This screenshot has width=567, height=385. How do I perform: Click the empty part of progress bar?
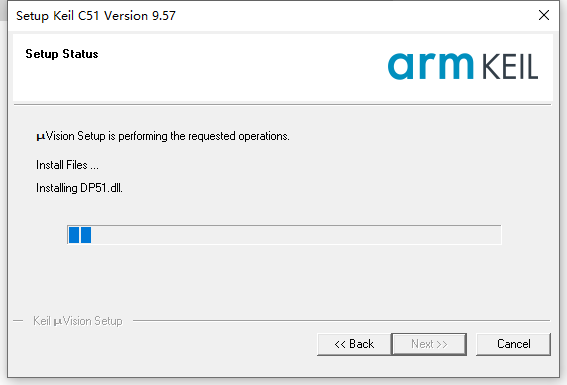pos(296,235)
